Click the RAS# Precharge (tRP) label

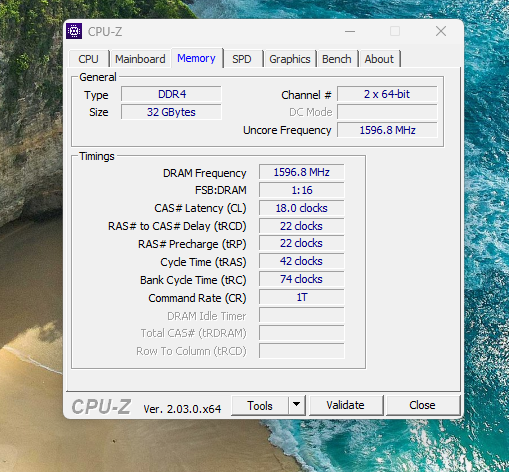click(x=192, y=244)
